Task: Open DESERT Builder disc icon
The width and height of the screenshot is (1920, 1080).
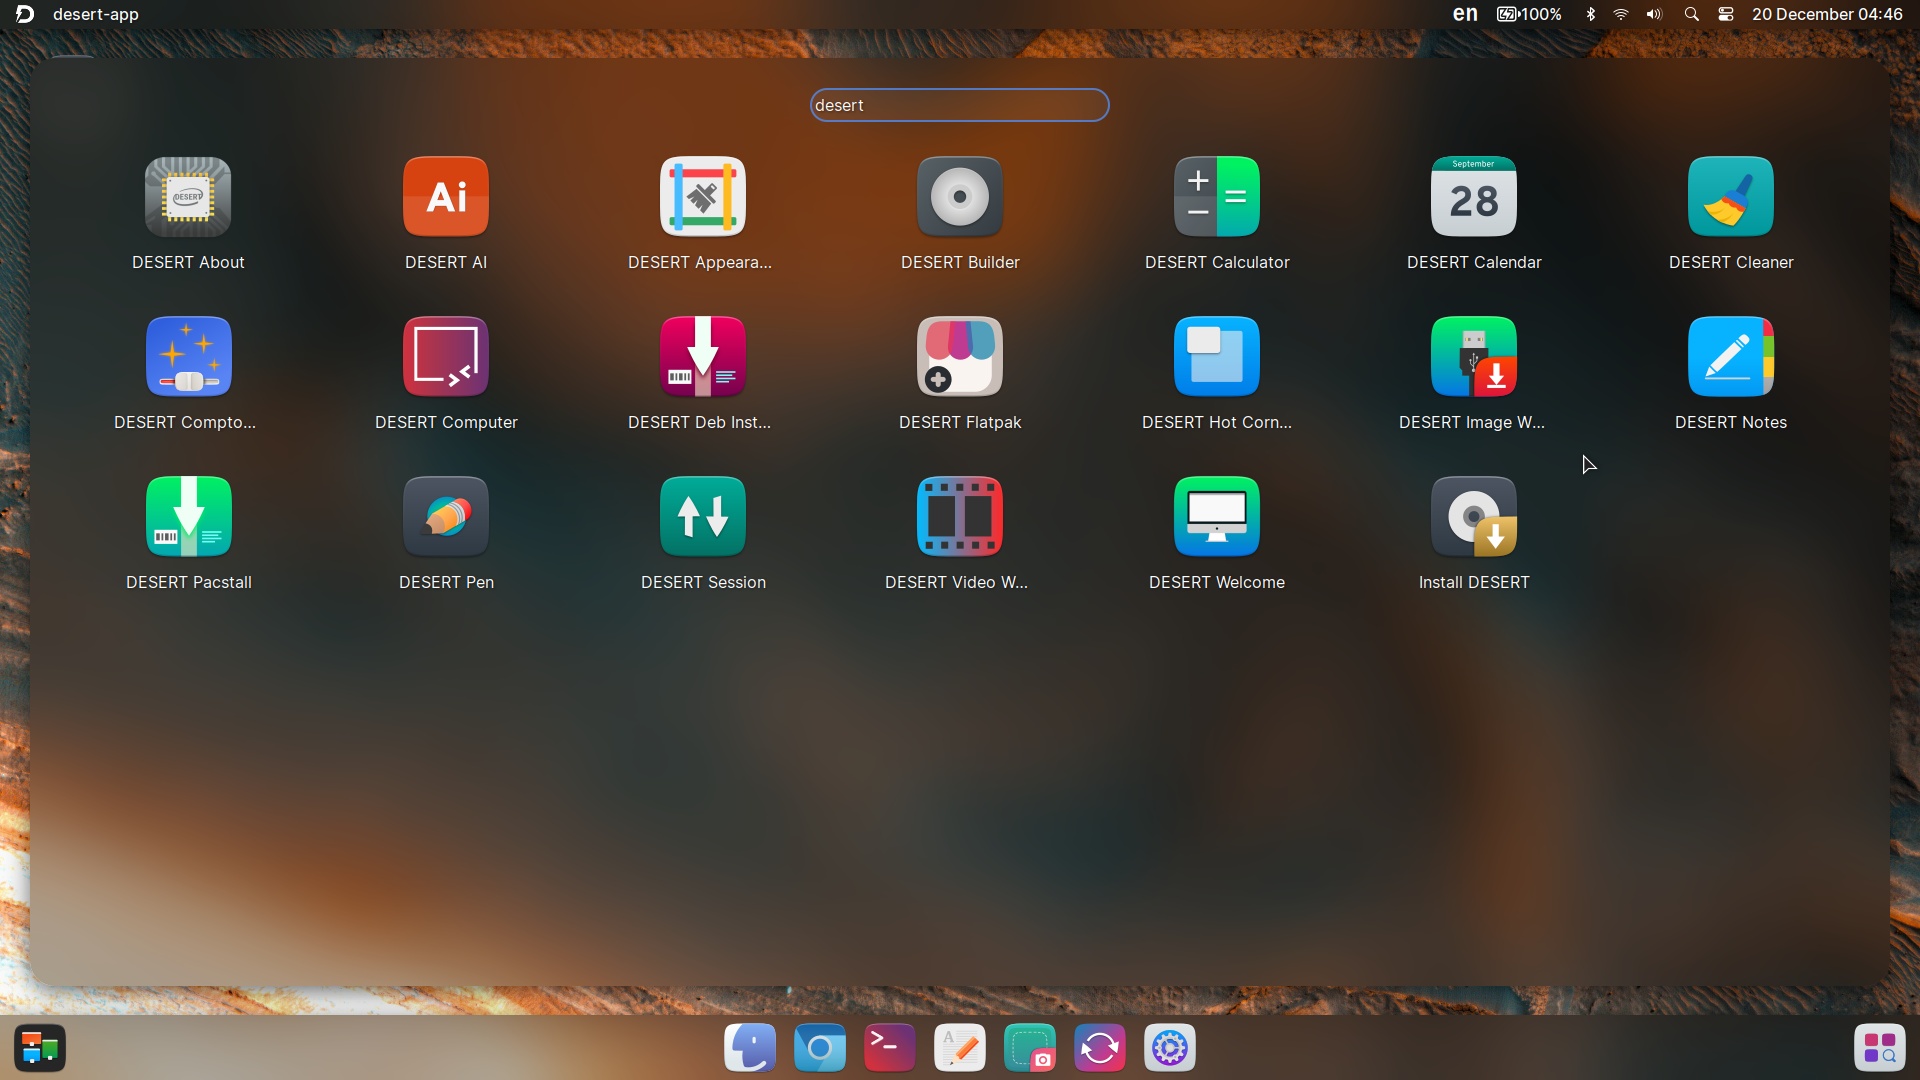Action: coord(960,197)
